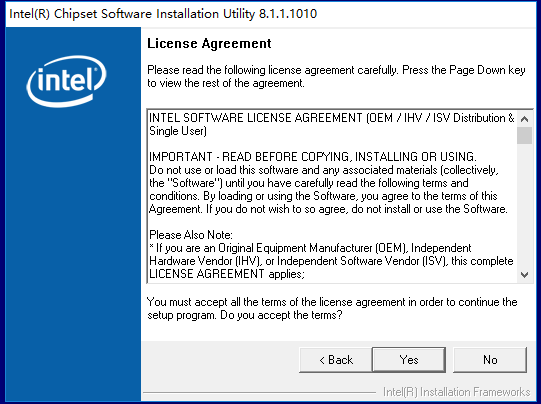Click the Intel(R) Installation Frameworks label
Screen dimensions: 541x404
(456, 392)
